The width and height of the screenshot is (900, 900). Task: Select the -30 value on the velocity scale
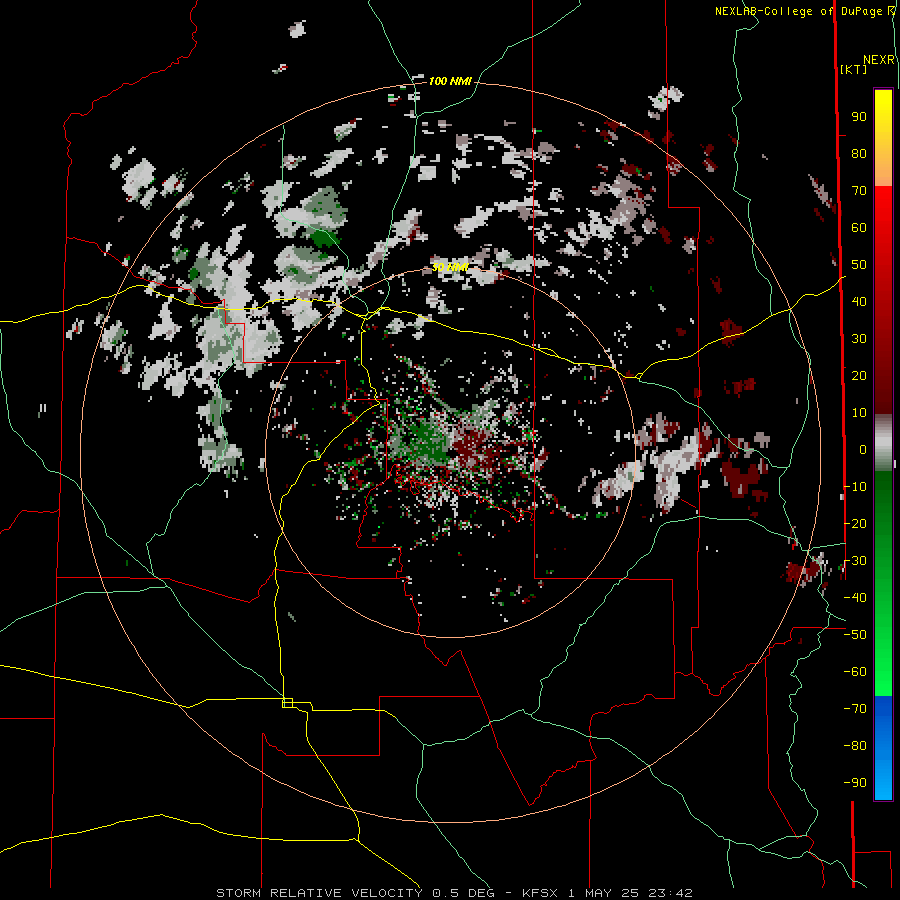[855, 561]
